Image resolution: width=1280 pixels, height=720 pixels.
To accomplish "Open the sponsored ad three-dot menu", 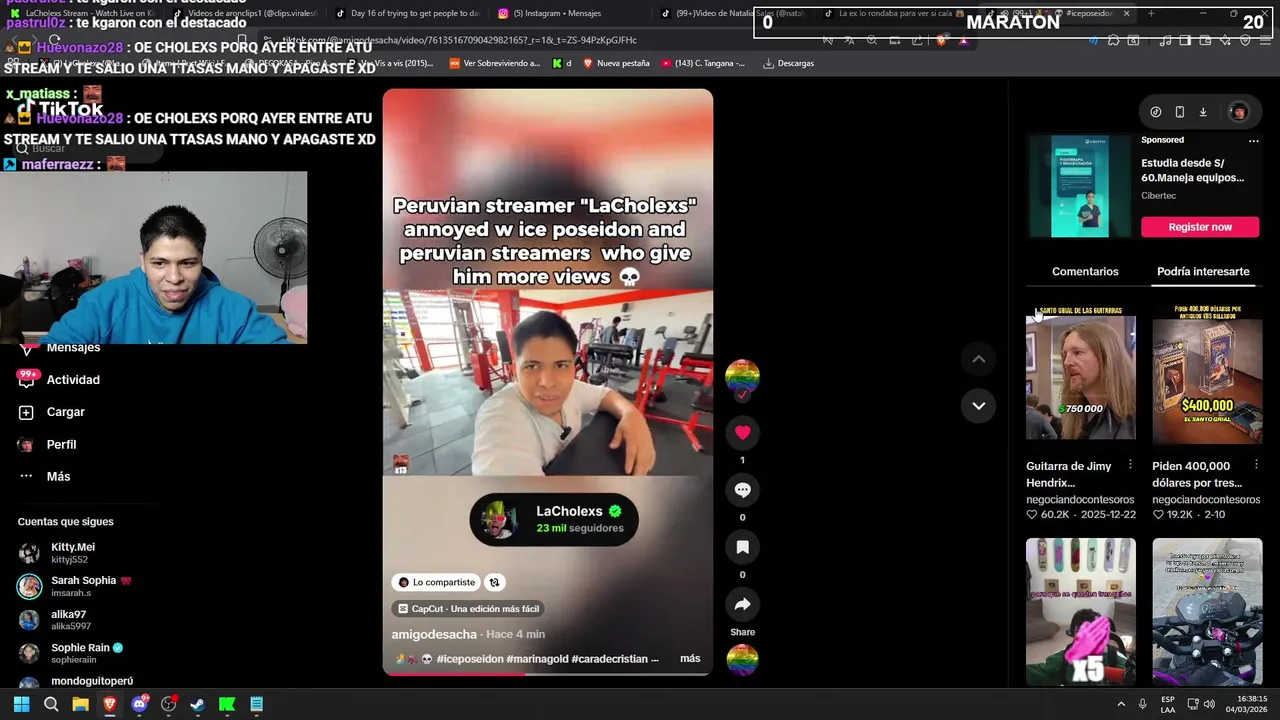I will (1253, 141).
